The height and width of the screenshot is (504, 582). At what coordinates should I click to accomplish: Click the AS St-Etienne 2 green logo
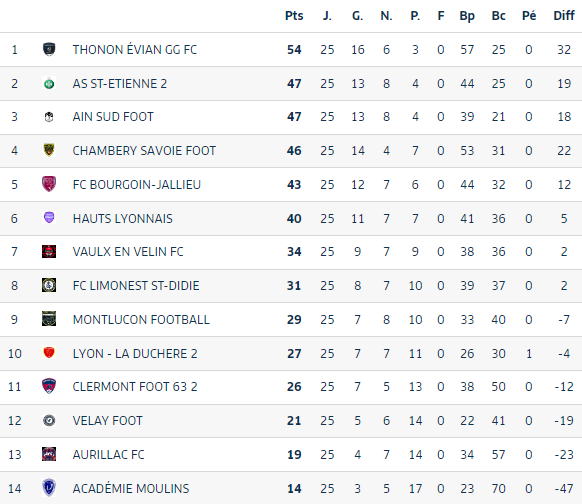click(x=49, y=84)
